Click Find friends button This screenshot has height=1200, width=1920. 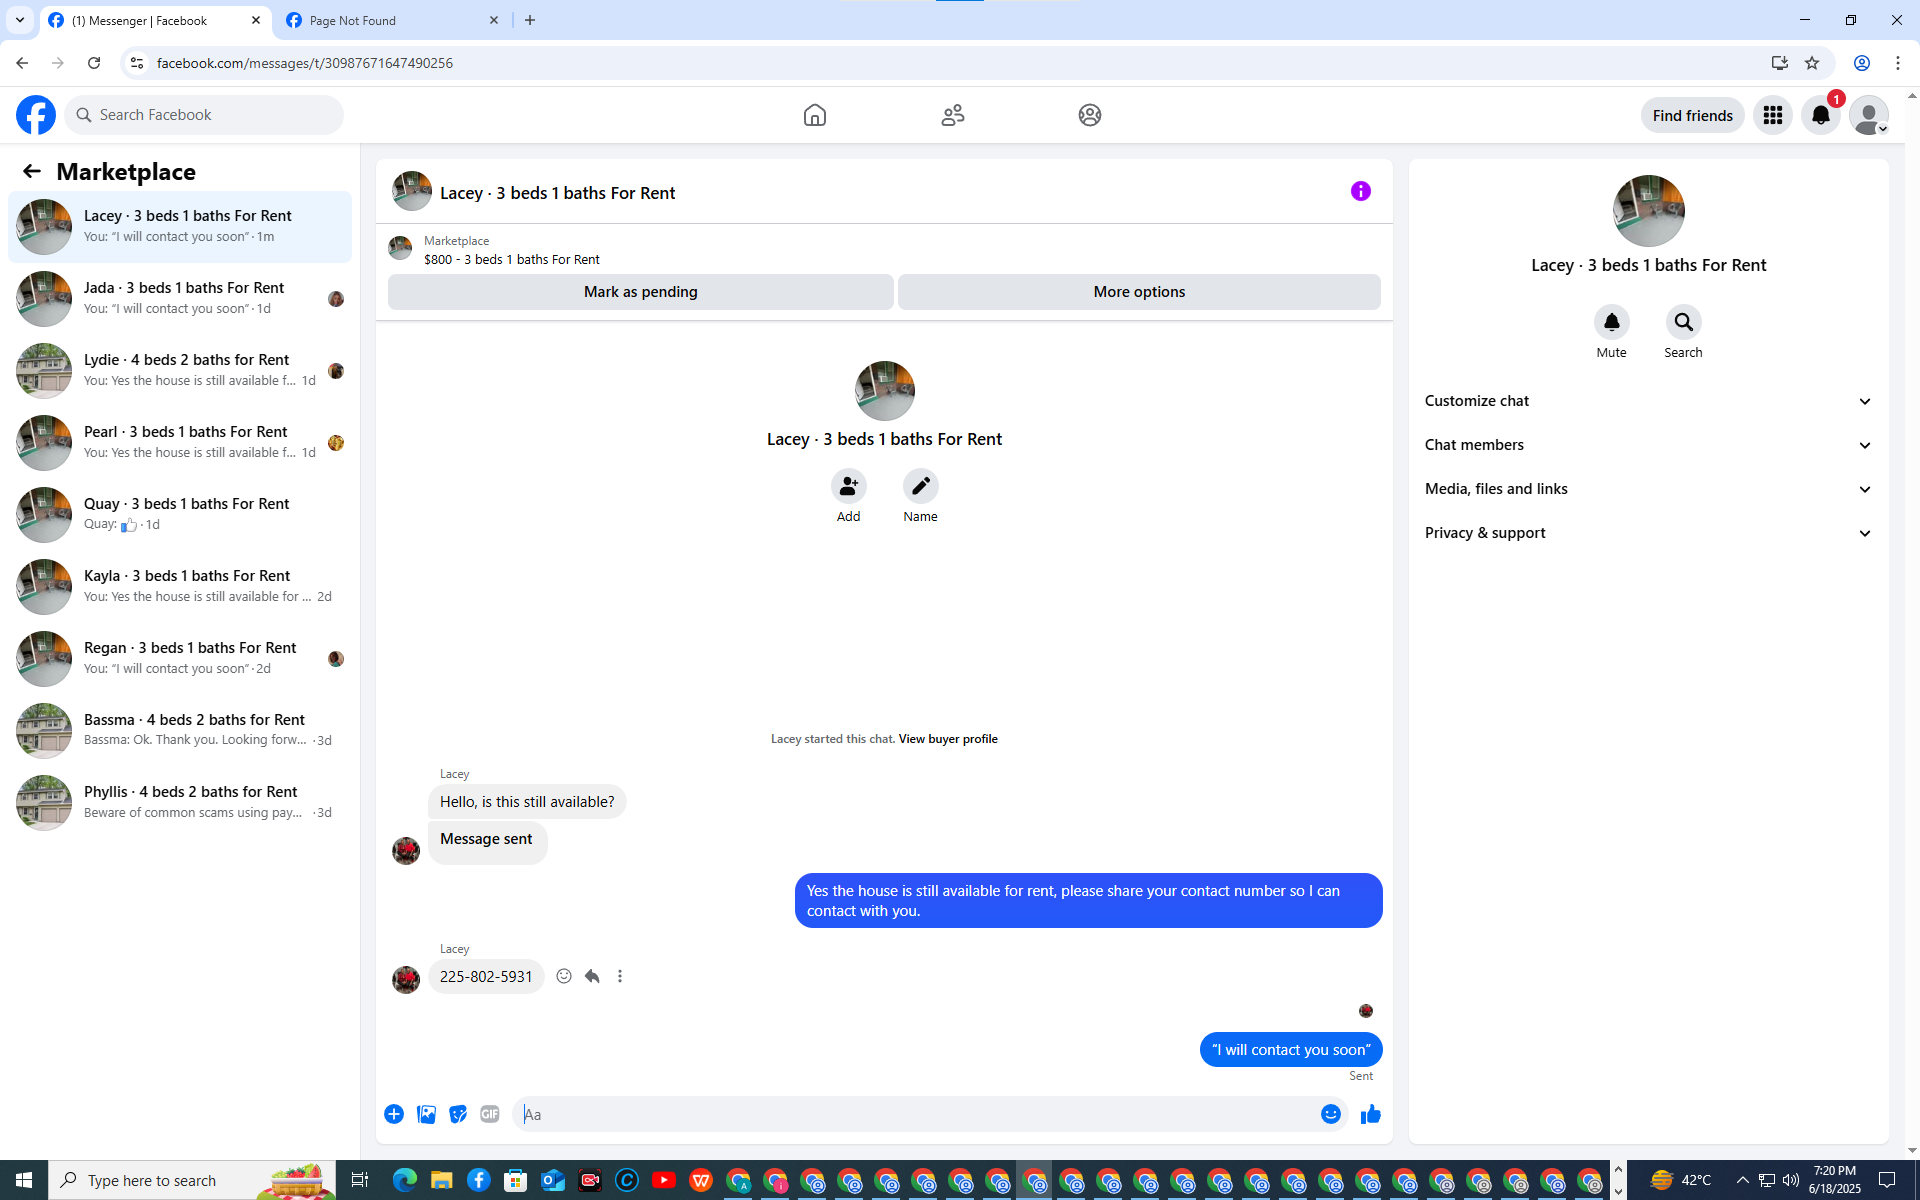tap(1692, 115)
